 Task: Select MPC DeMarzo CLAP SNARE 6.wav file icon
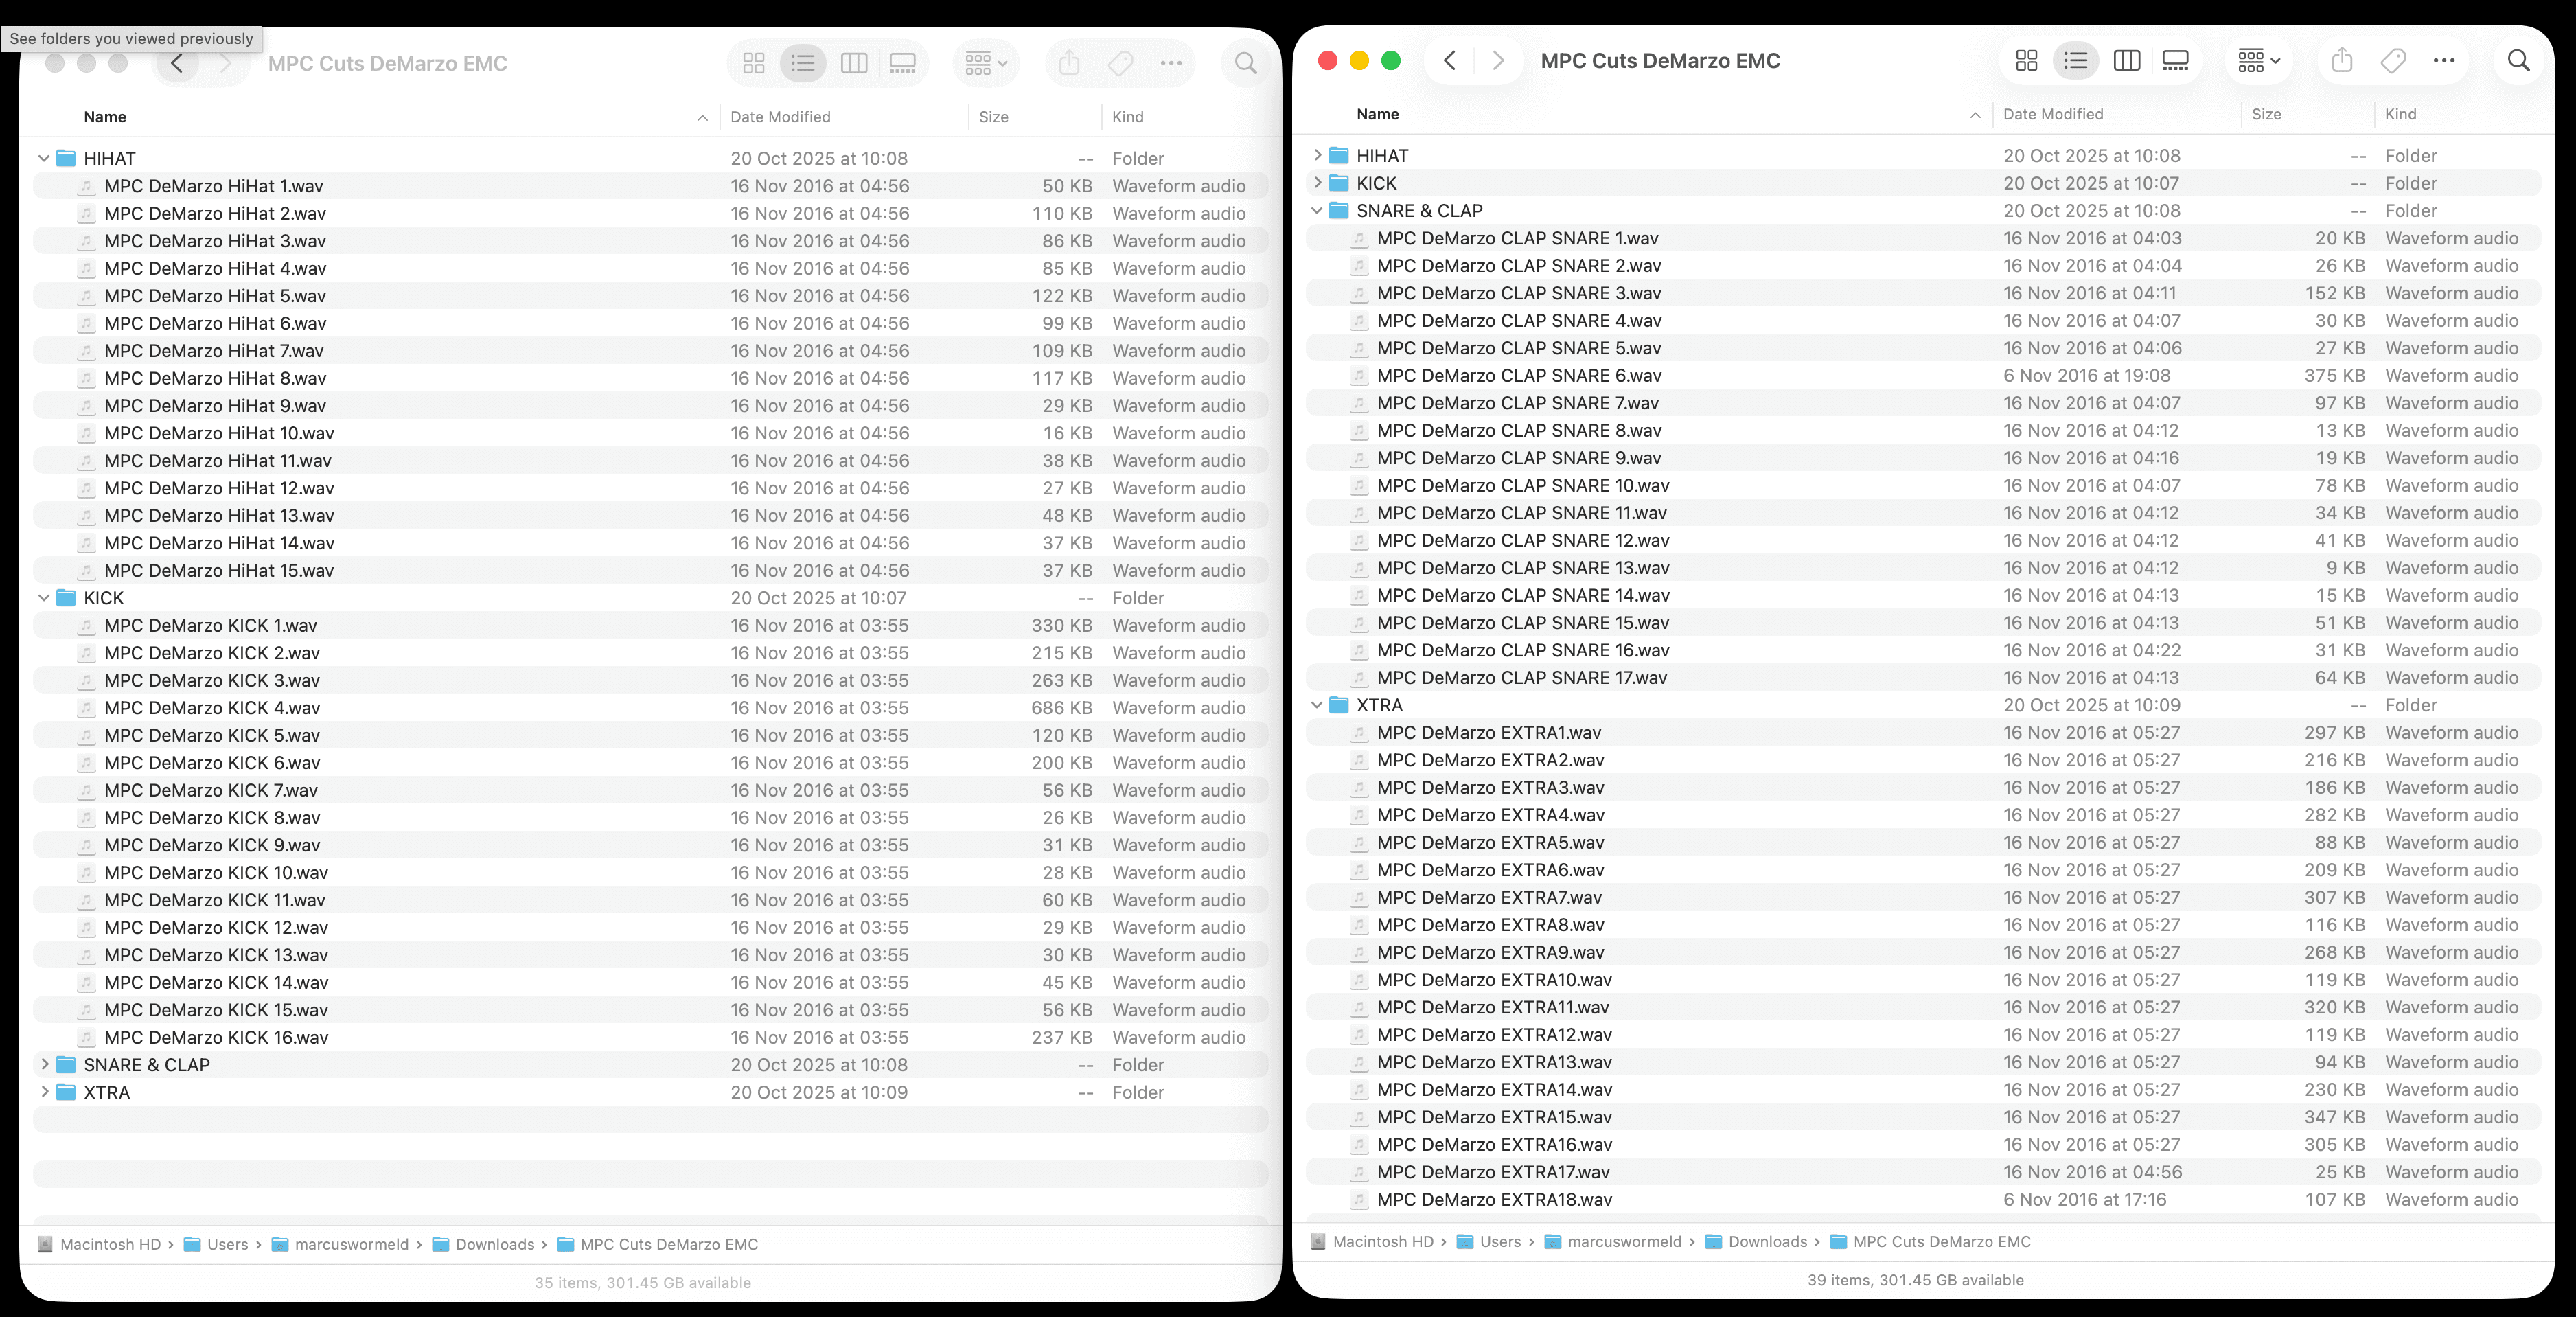(x=1359, y=376)
